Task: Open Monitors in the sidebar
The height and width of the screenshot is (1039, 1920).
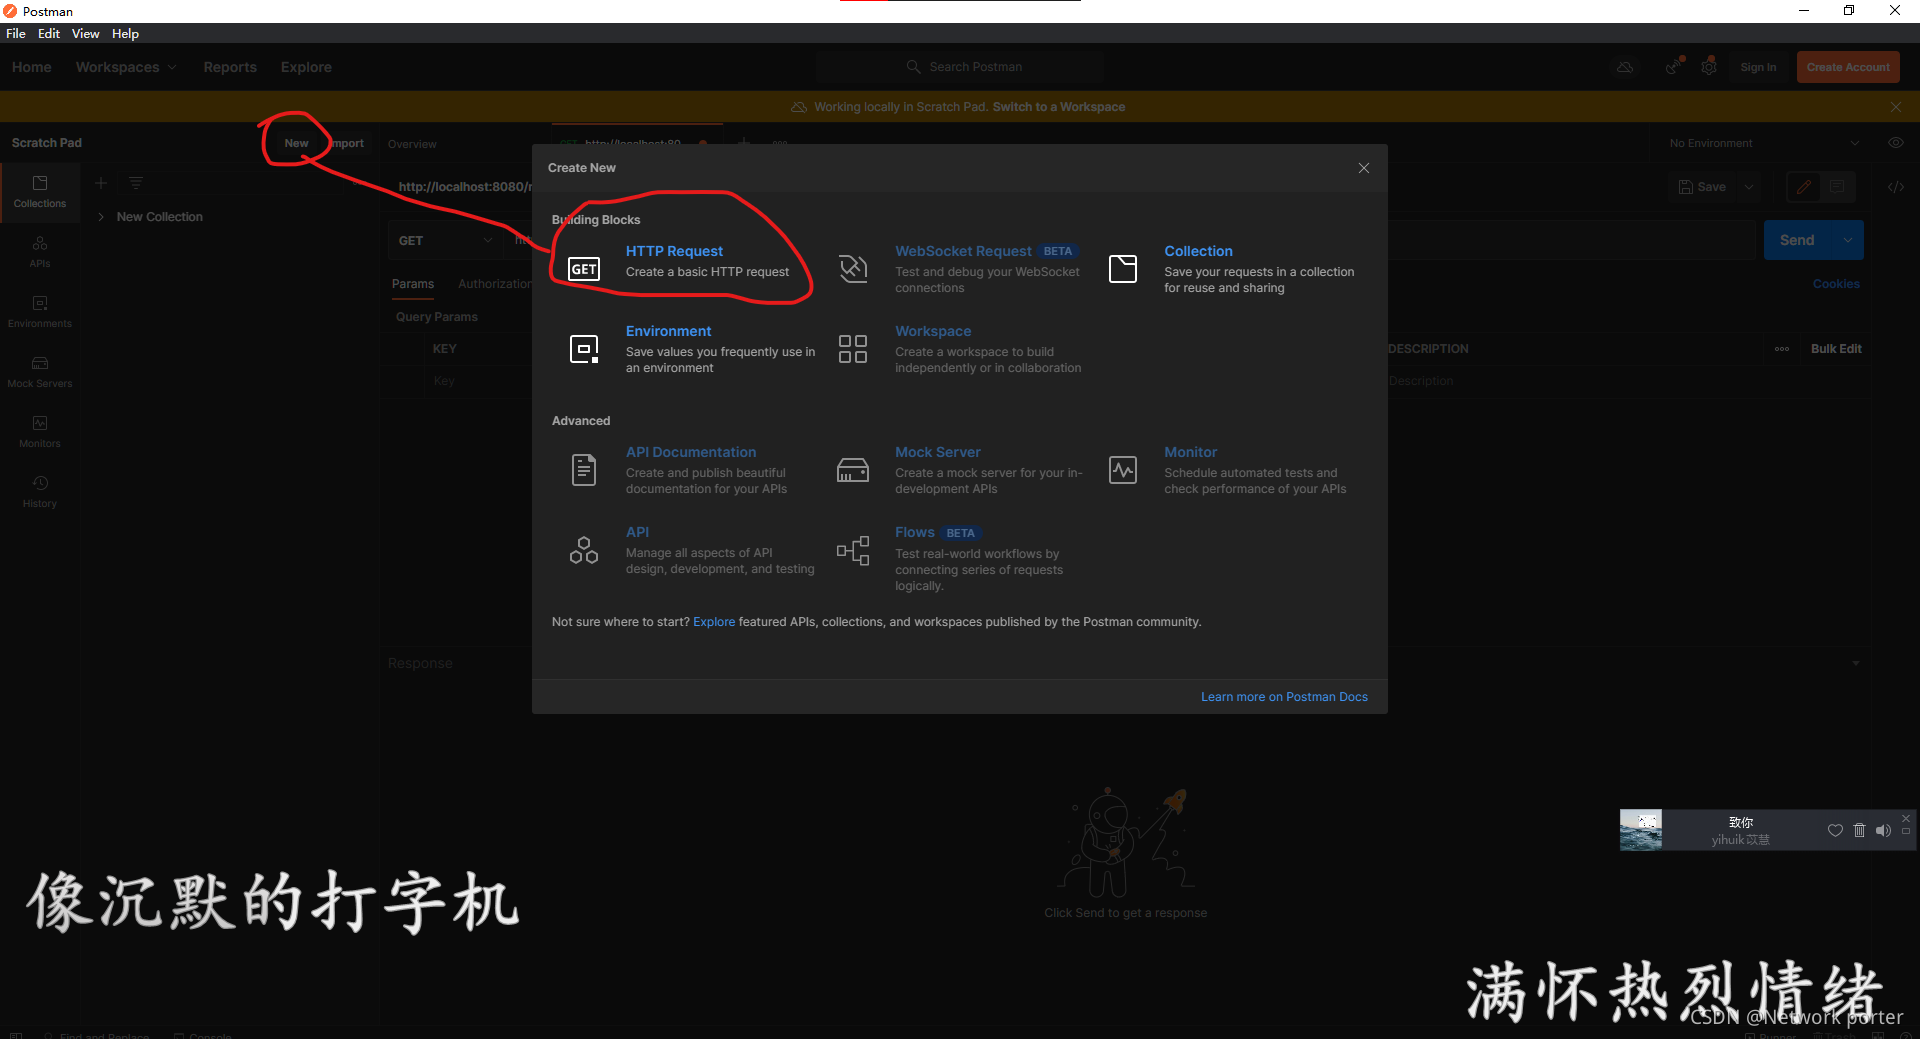Action: [x=40, y=432]
